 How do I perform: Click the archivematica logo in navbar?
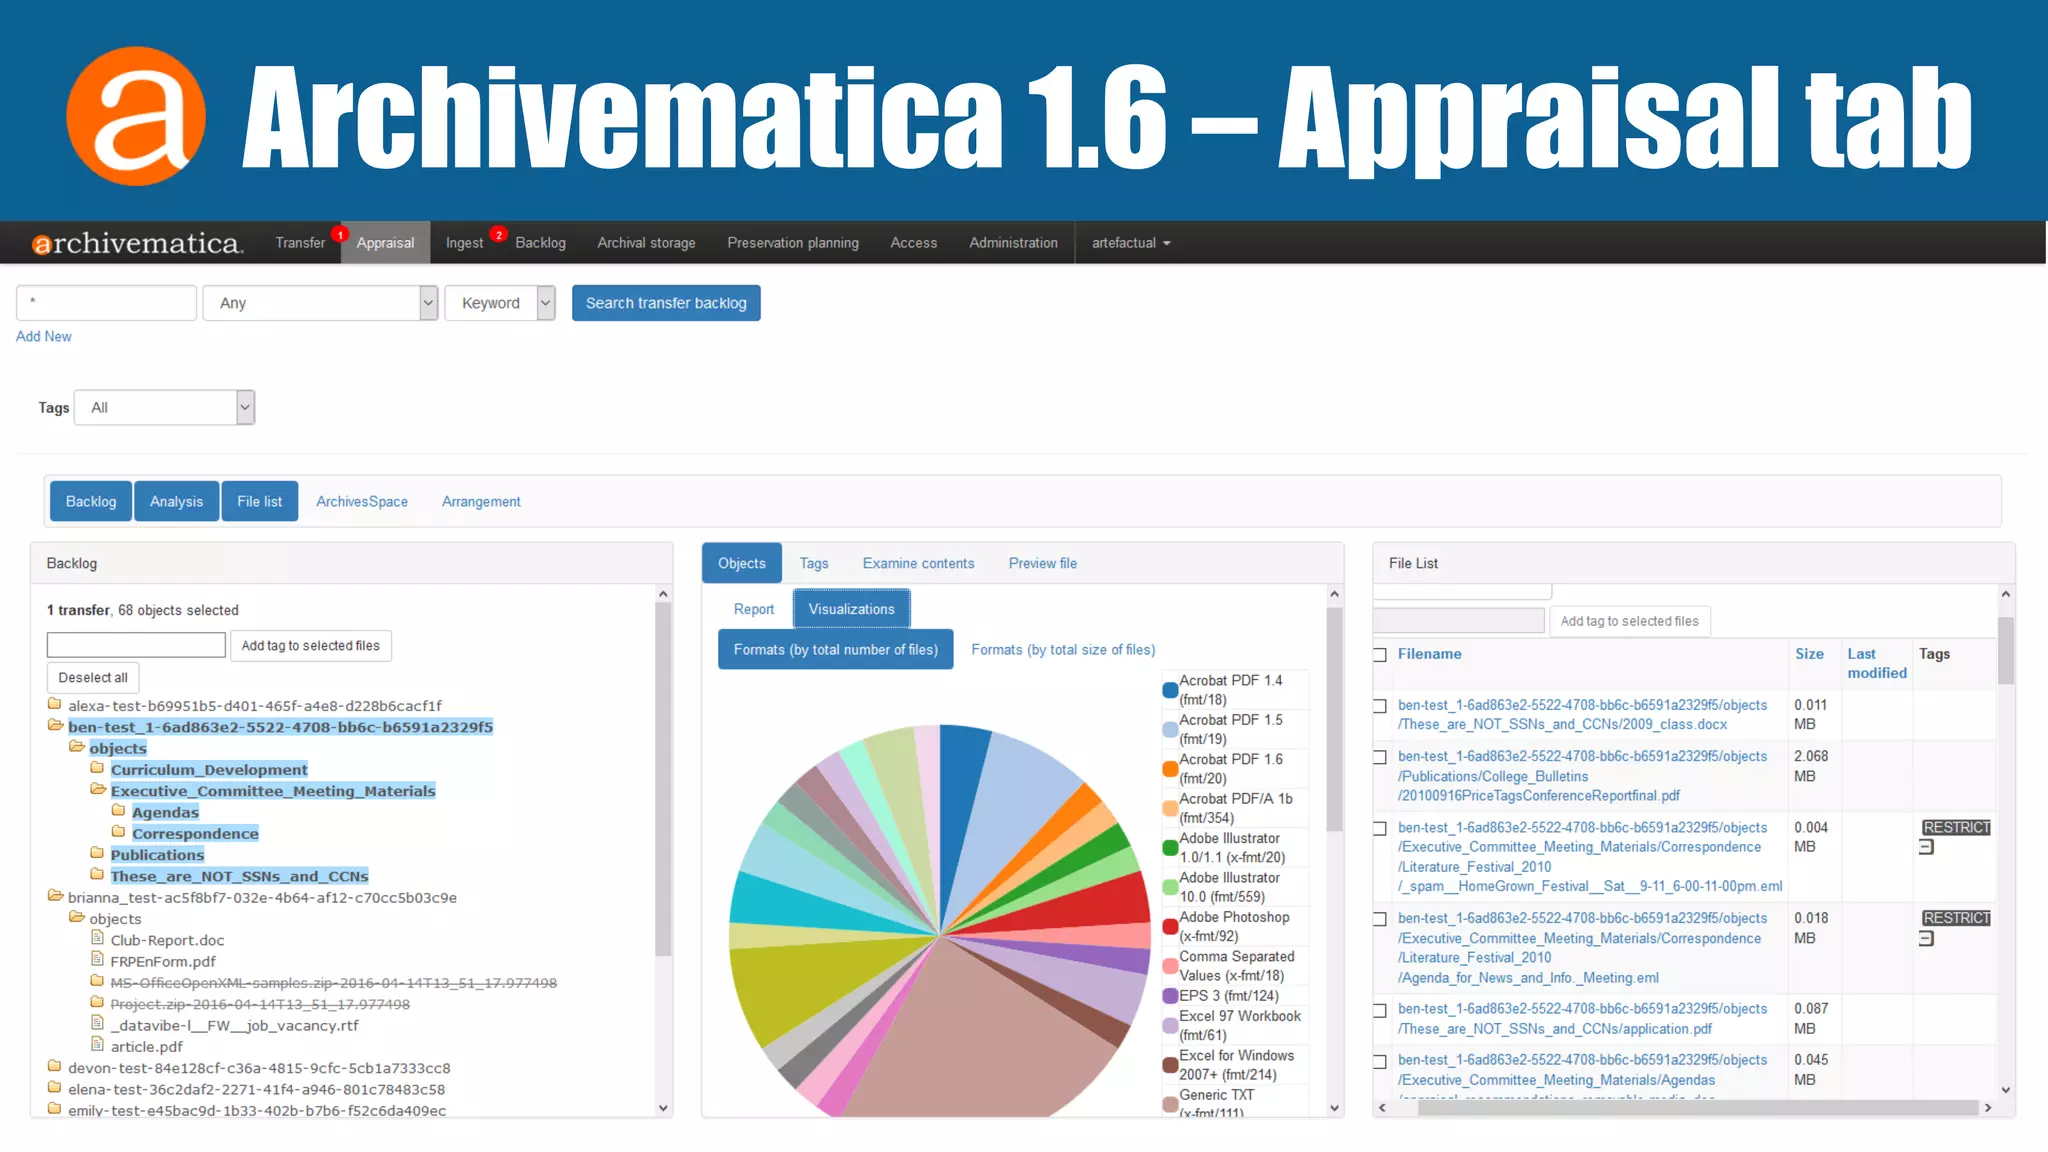coord(137,243)
